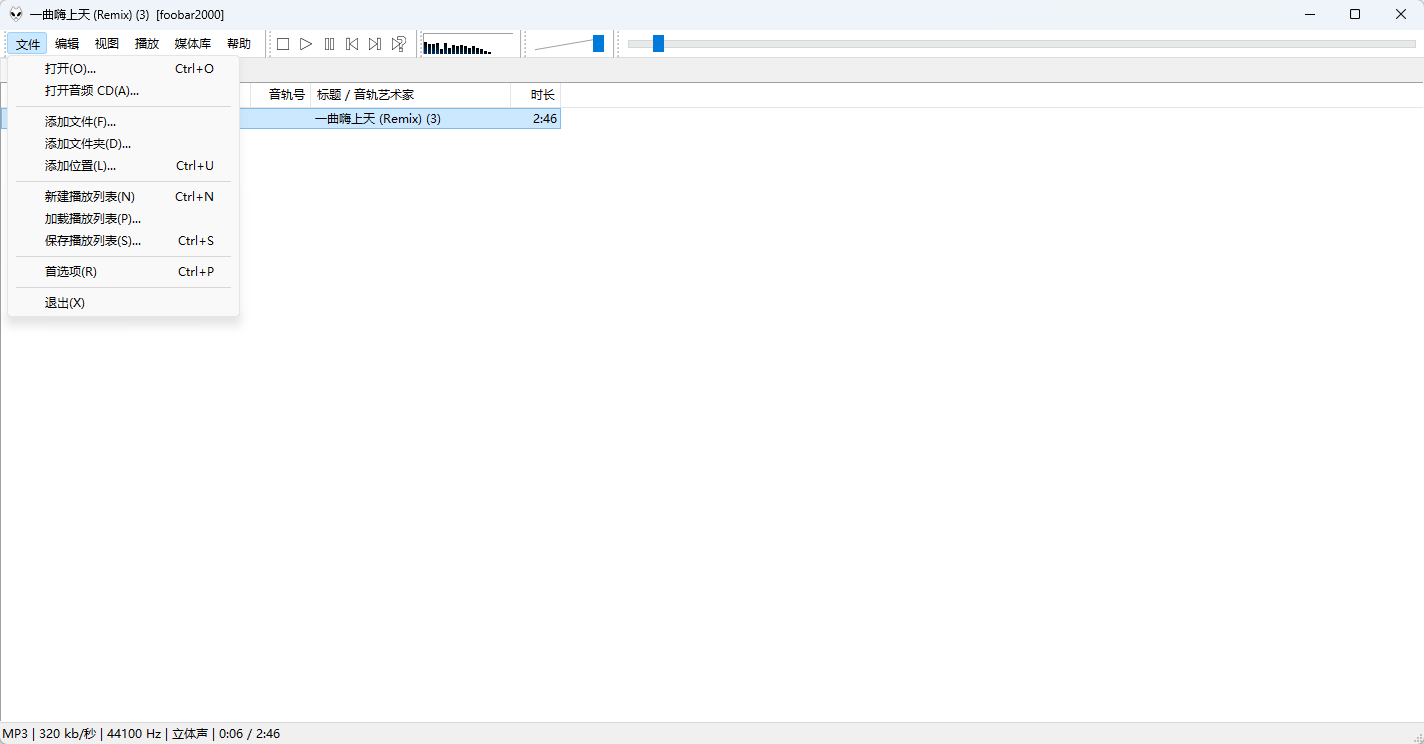
Task: Open preferences via 首选项(R)
Action: tap(123, 272)
